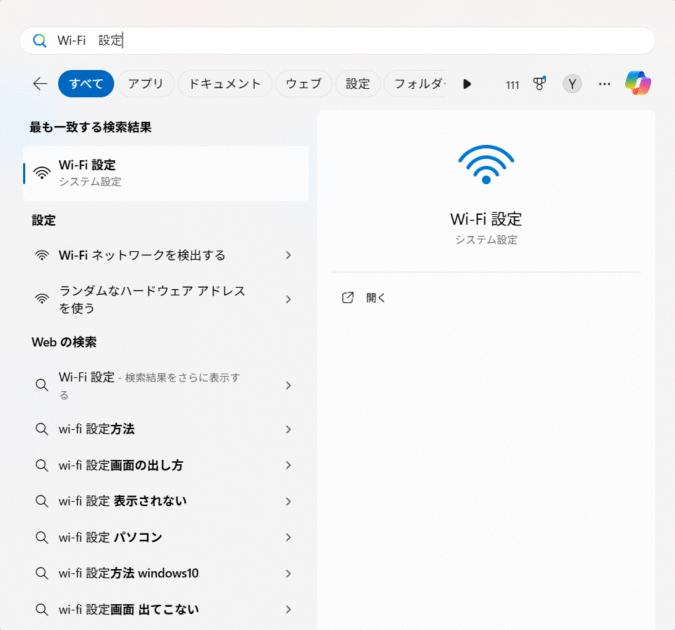675x630 pixels.
Task: Expand chevron for wi-fi 設定画面 出てこない
Action: (288, 609)
